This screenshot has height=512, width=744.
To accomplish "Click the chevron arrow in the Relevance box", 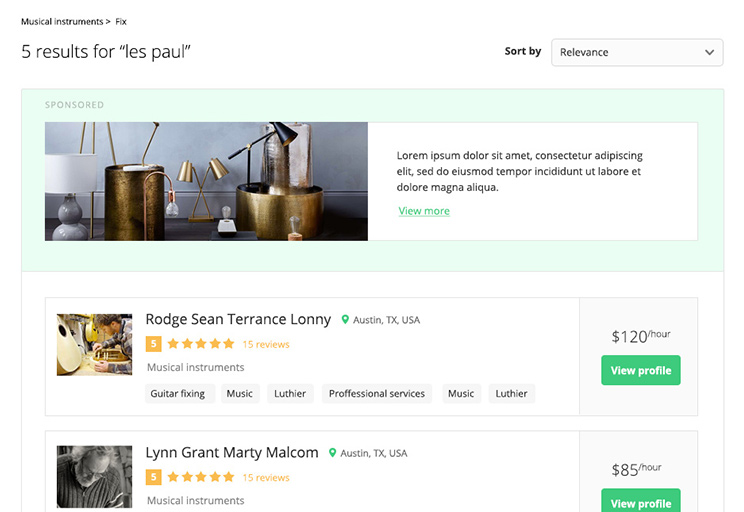I will tap(709, 52).
